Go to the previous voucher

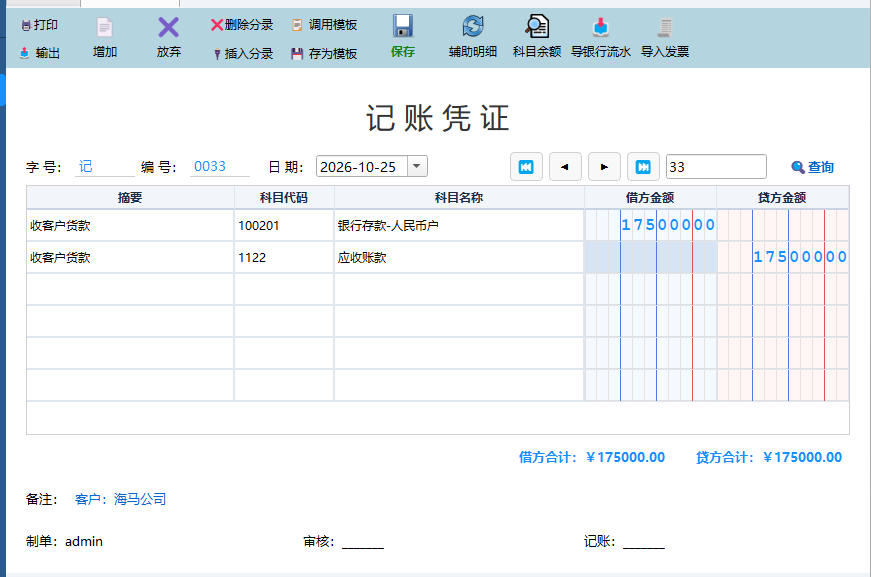565,167
